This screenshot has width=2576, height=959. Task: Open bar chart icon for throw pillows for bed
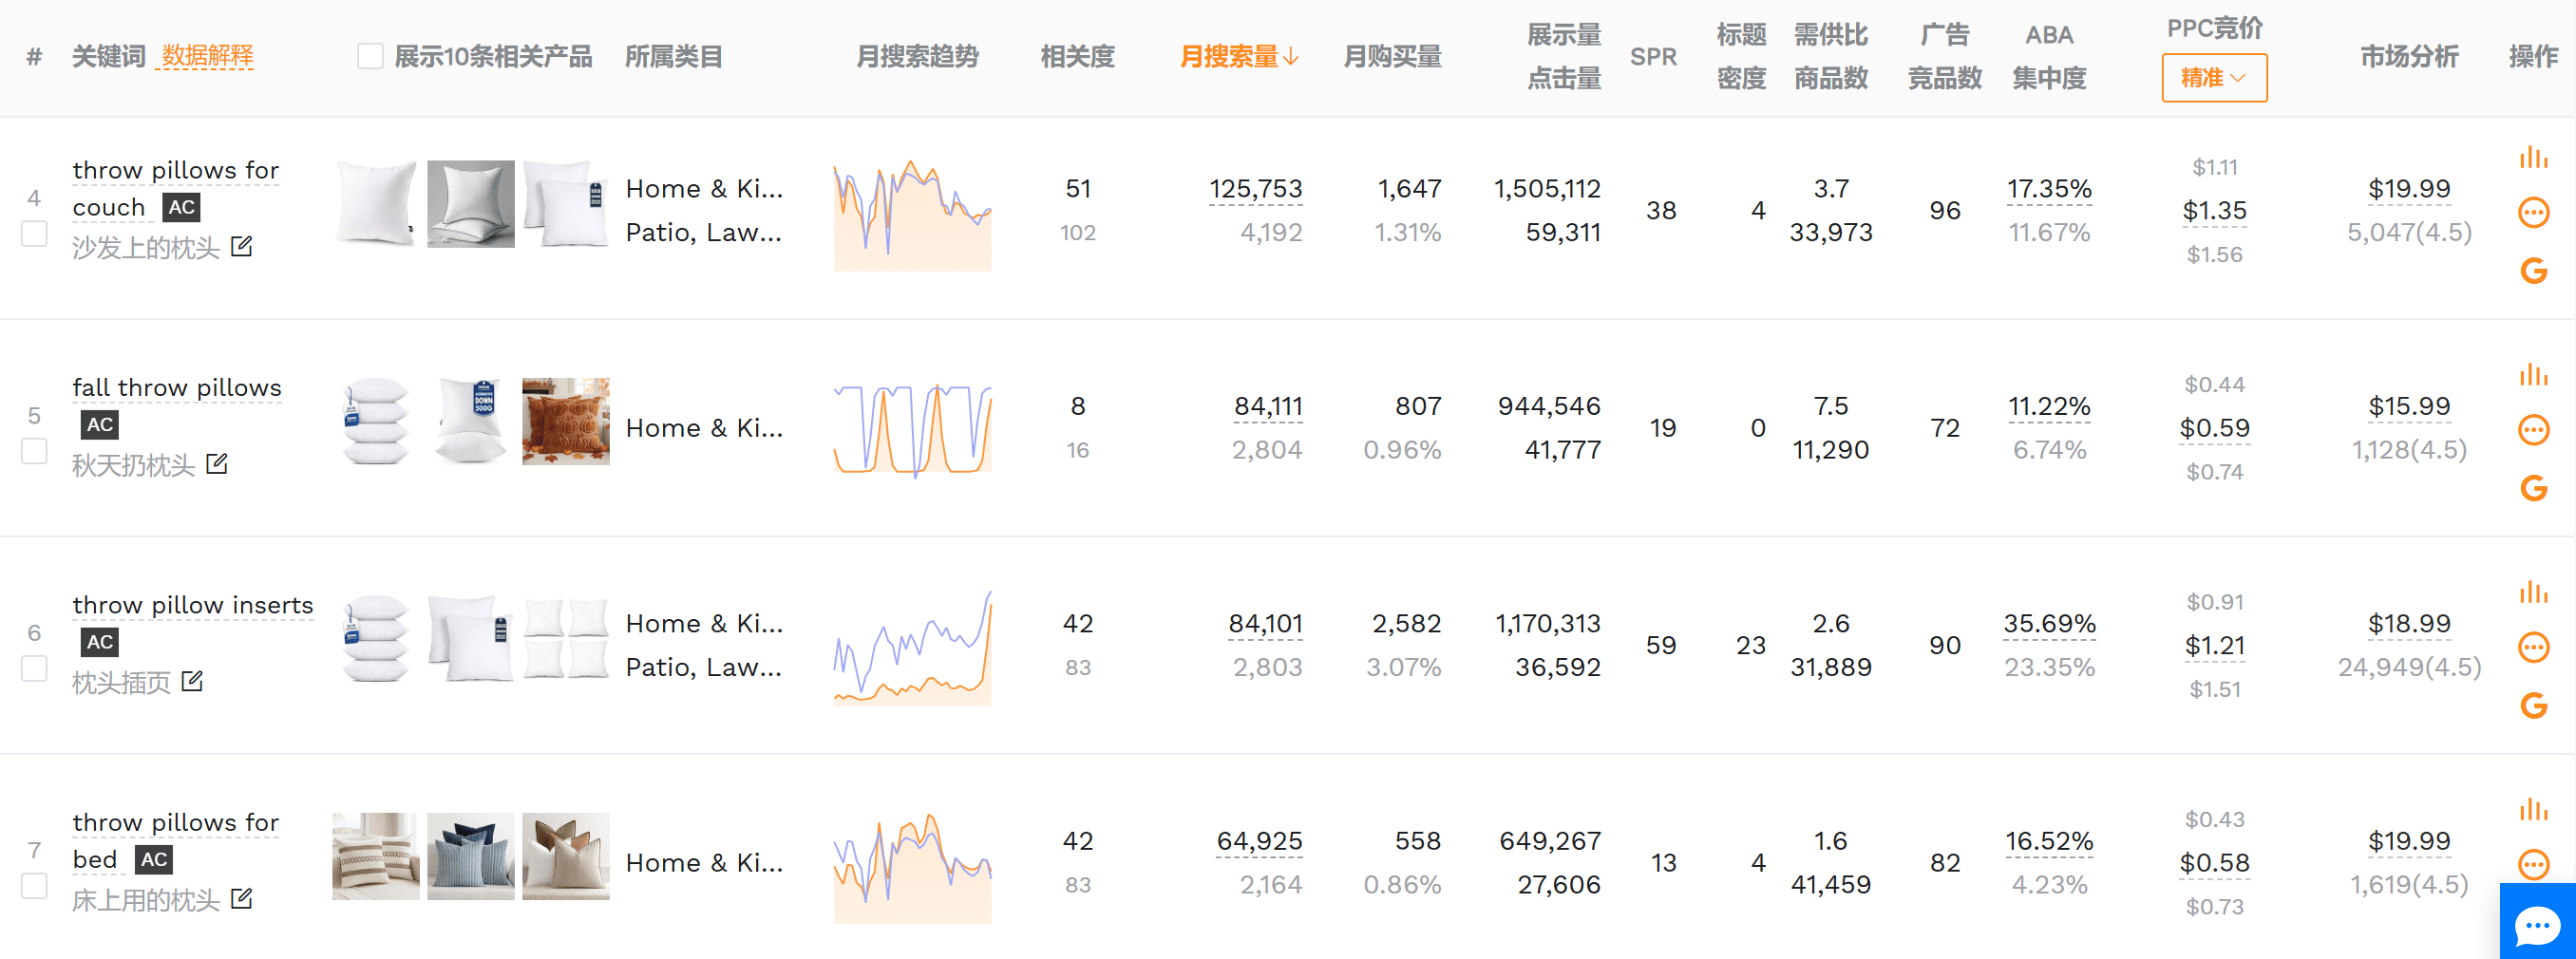click(x=2532, y=810)
